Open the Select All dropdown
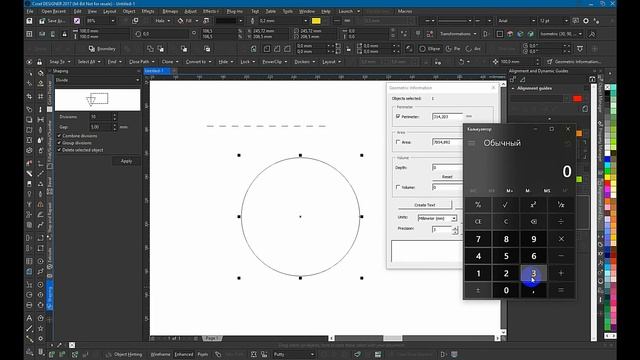 point(89,62)
